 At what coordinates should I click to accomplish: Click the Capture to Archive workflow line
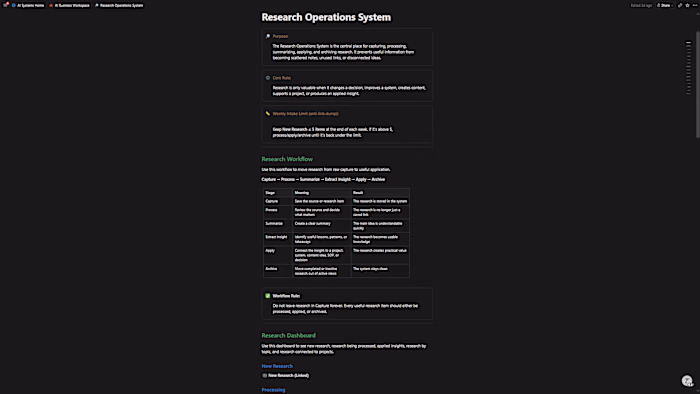(x=323, y=179)
